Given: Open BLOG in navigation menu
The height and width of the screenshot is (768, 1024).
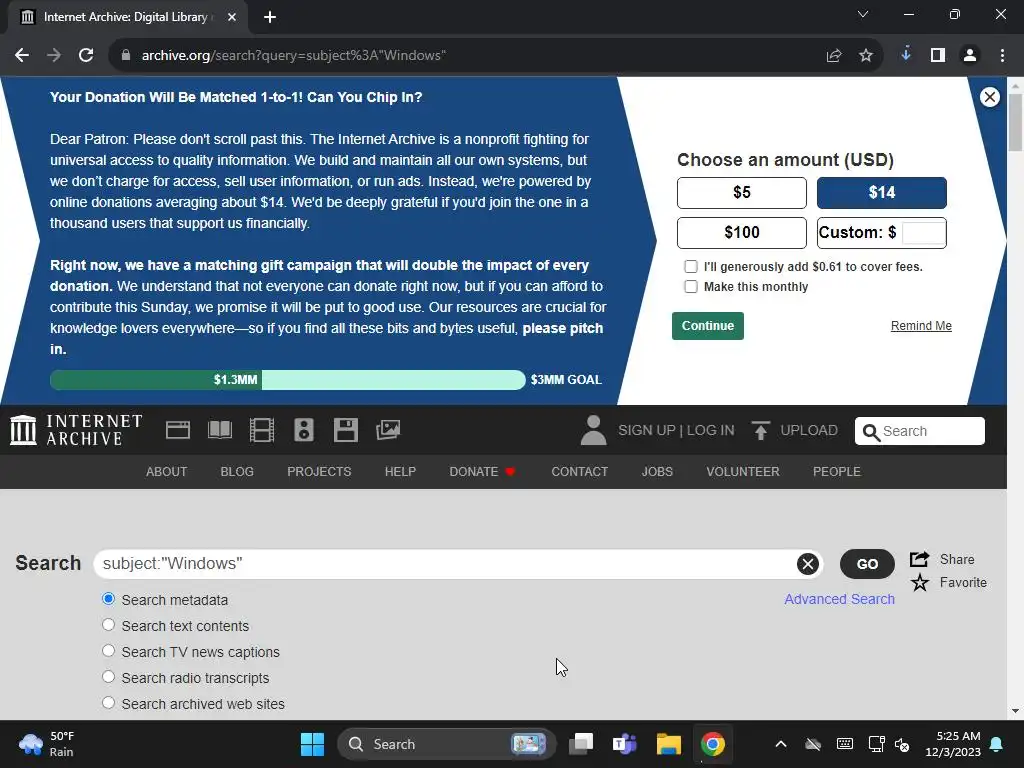Looking at the screenshot, I should point(237,472).
